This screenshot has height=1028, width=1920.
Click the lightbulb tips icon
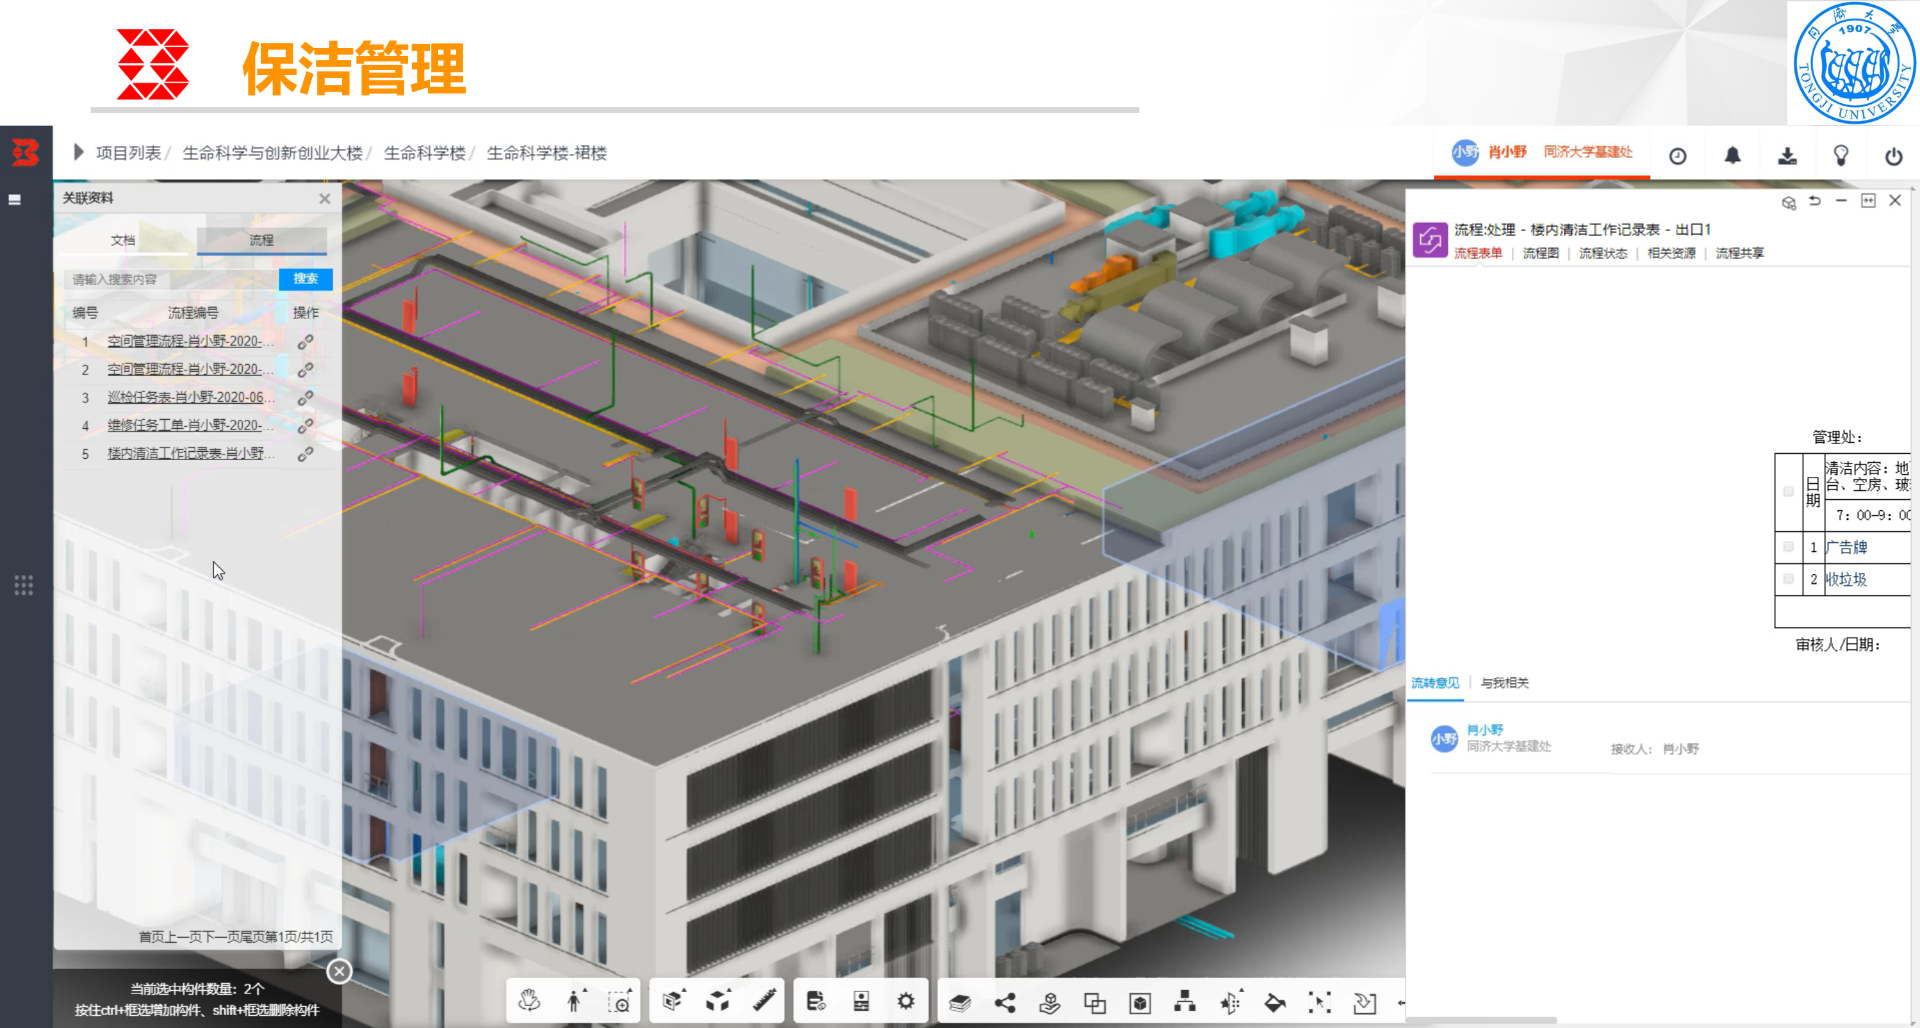1840,155
